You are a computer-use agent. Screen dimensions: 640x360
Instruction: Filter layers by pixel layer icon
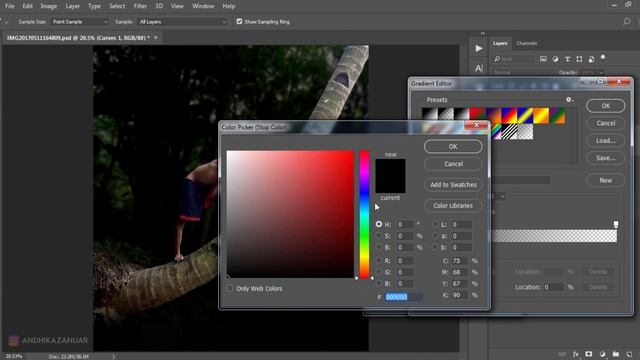click(543, 59)
